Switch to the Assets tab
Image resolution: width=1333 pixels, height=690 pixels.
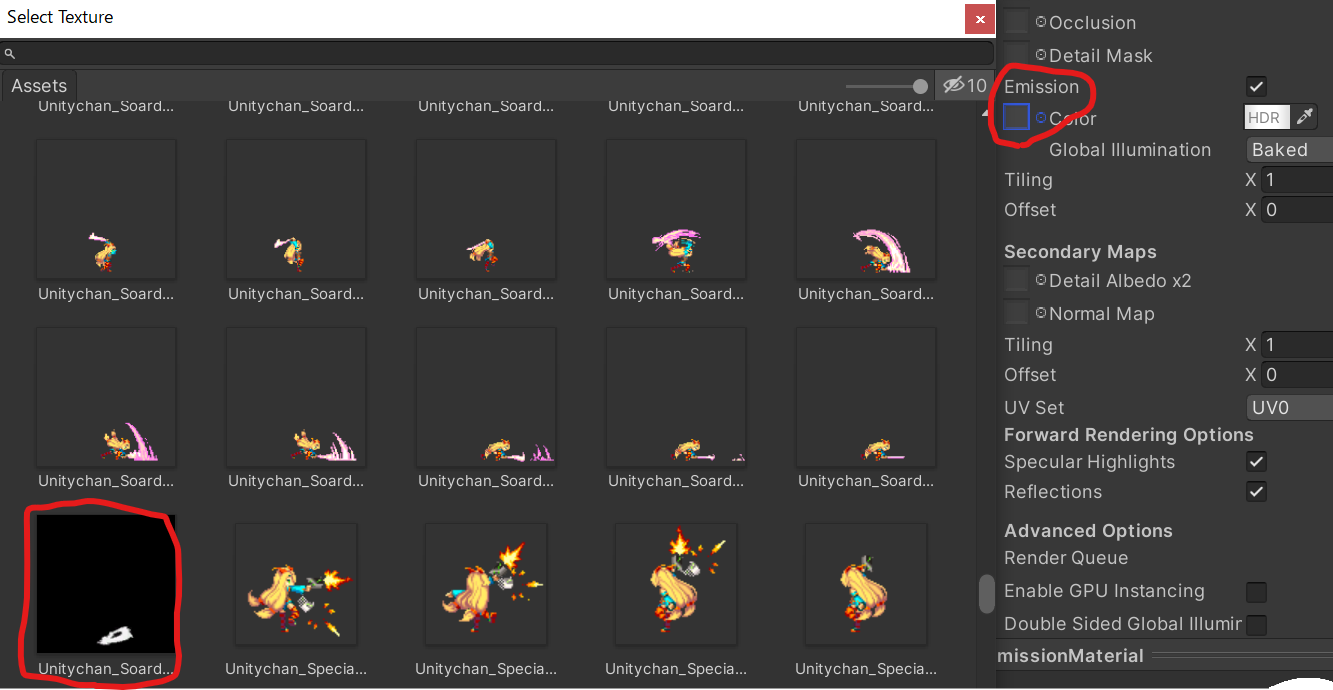click(x=39, y=86)
